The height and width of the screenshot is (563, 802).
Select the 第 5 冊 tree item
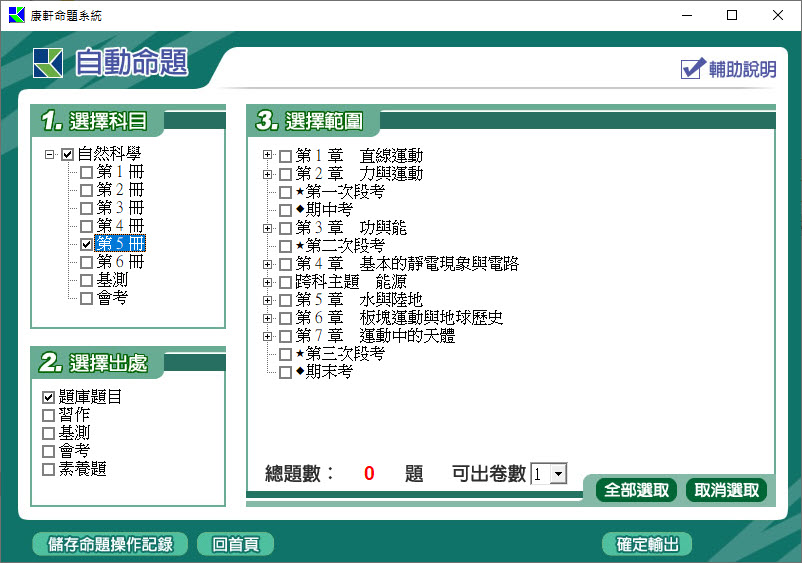tap(120, 244)
